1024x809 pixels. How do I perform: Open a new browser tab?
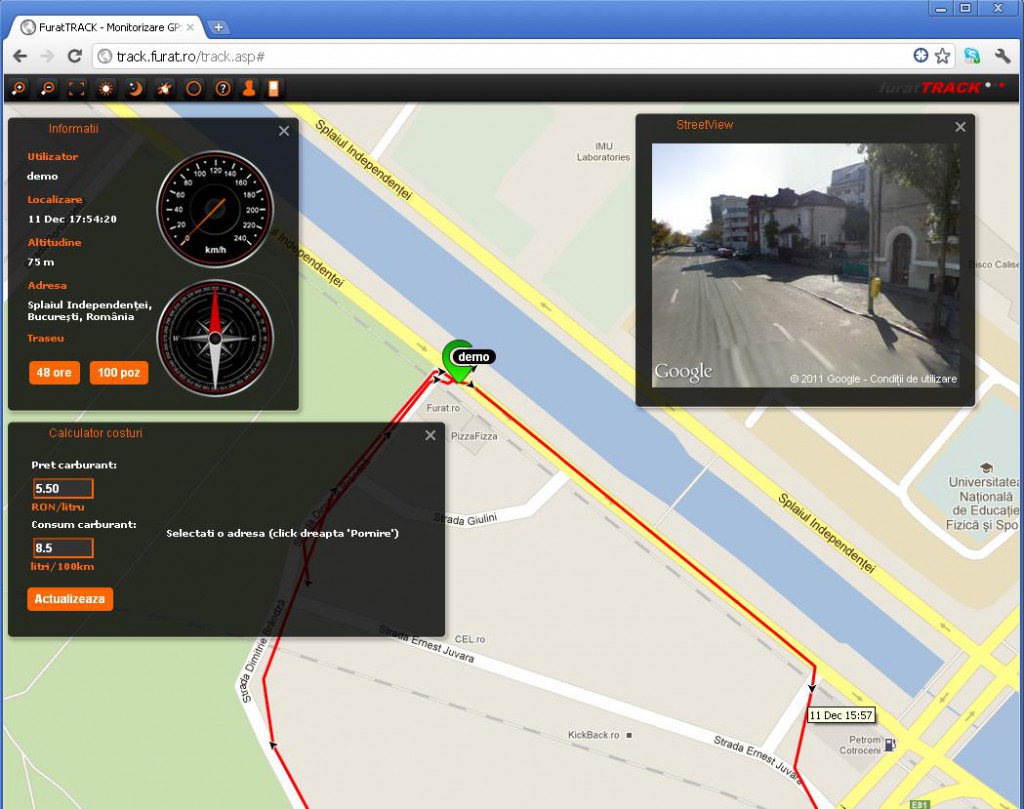point(218,27)
